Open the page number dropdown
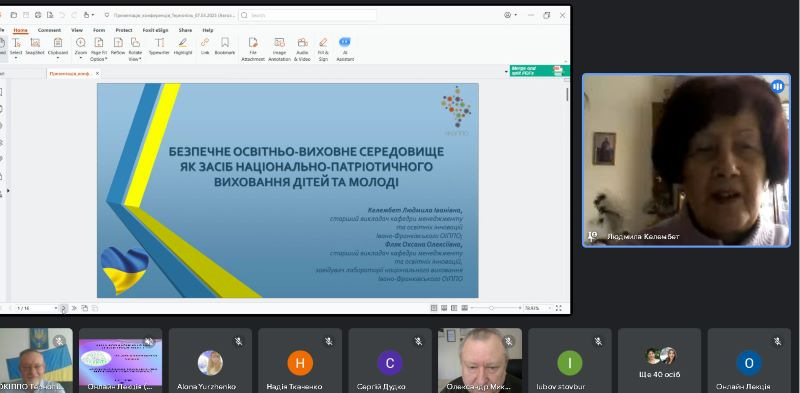 [56, 308]
